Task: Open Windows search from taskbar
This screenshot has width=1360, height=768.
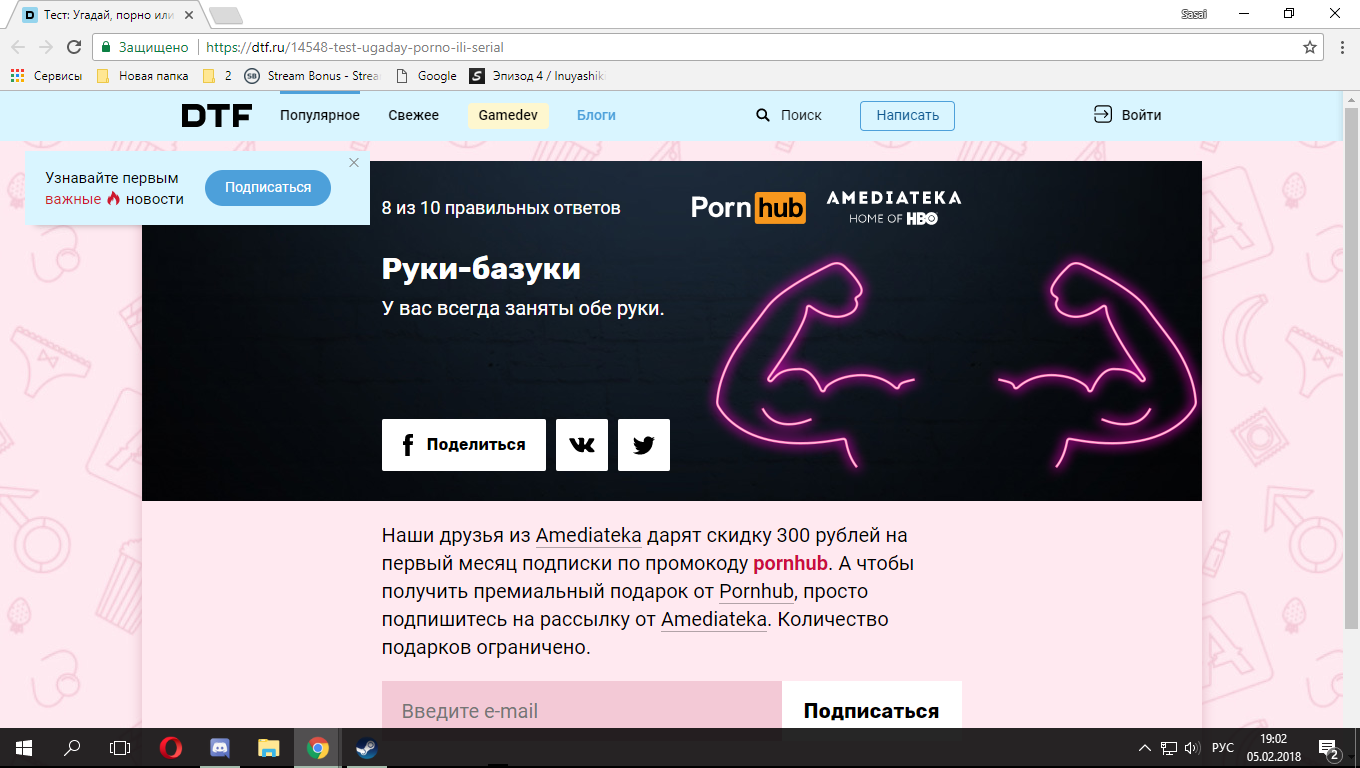Action: tap(72, 747)
